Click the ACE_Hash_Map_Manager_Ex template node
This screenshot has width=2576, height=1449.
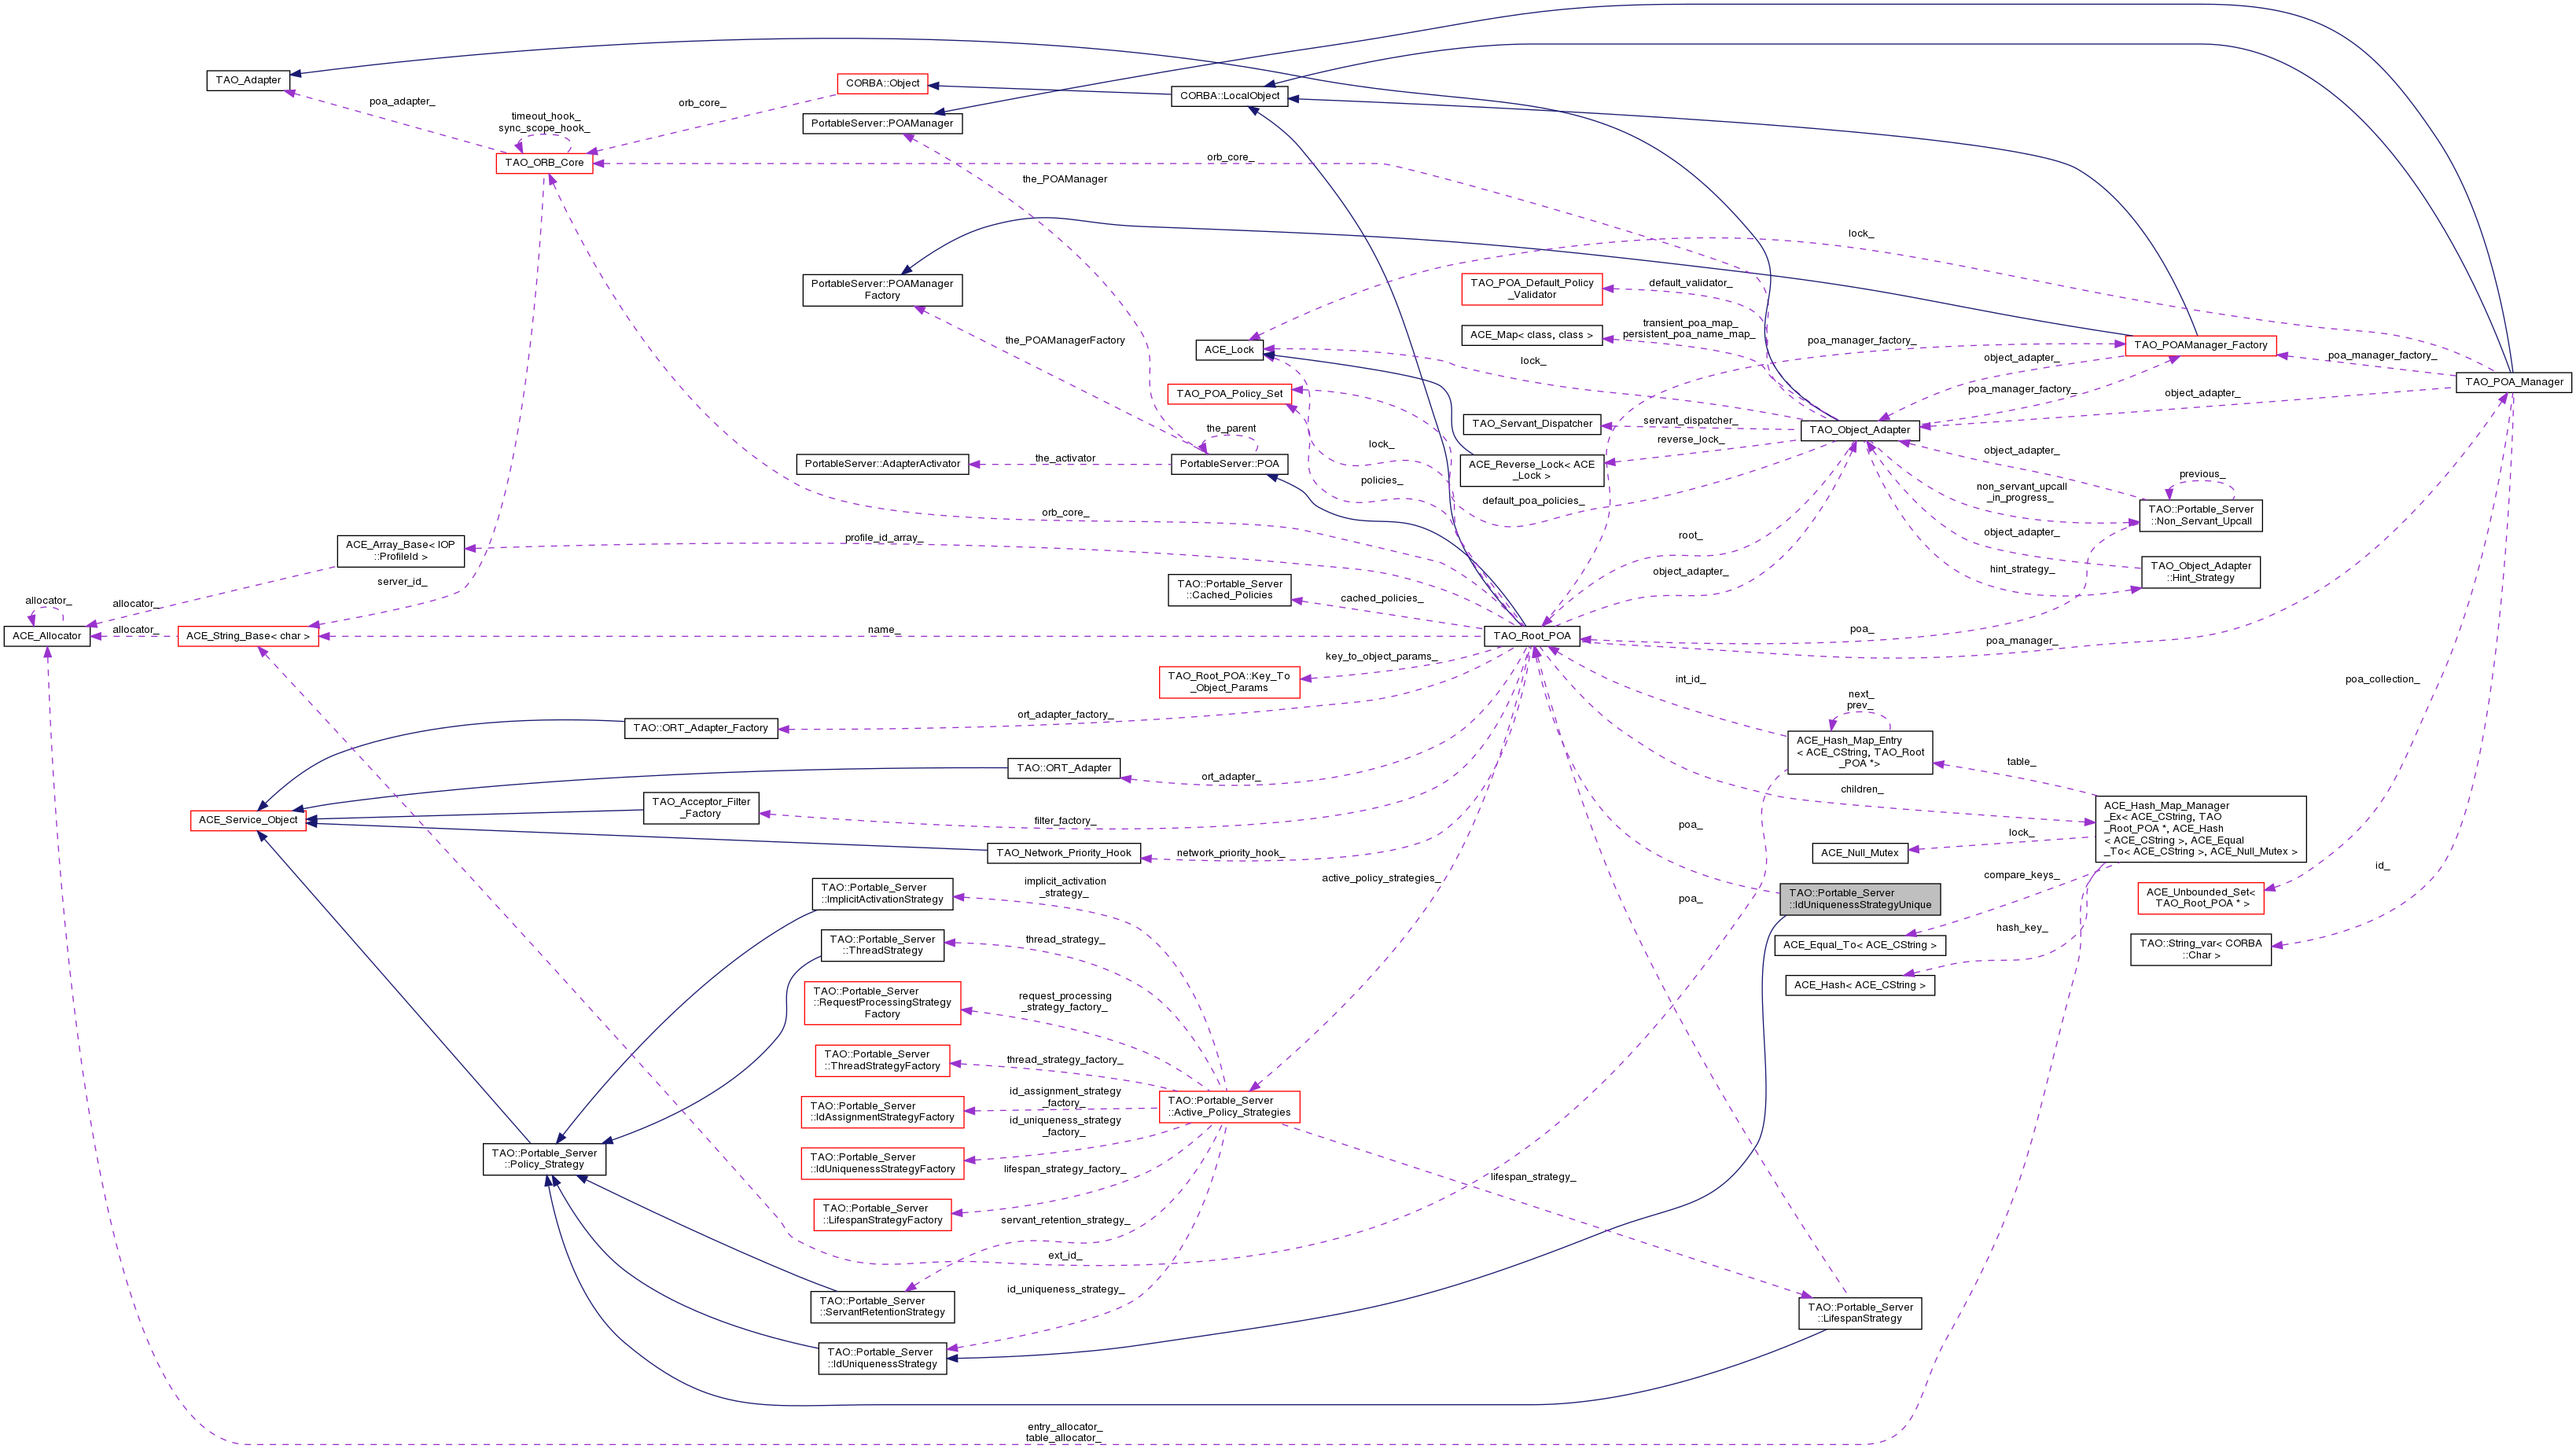(2200, 828)
